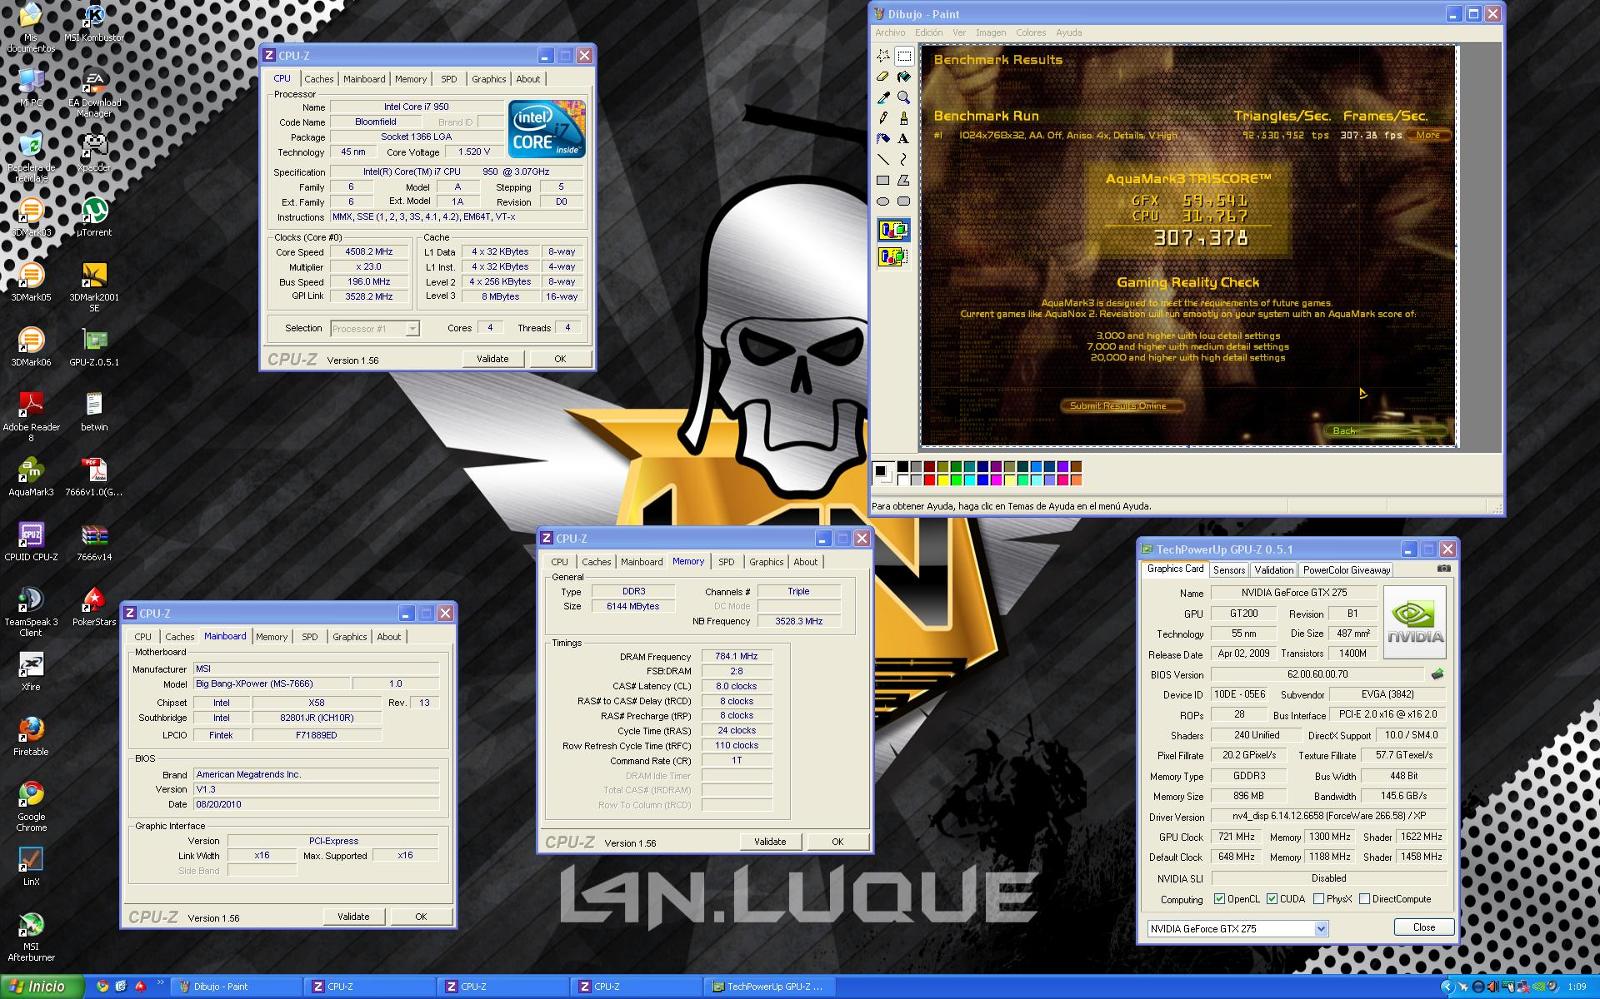Open the Imagen menu in Paint

click(x=990, y=33)
